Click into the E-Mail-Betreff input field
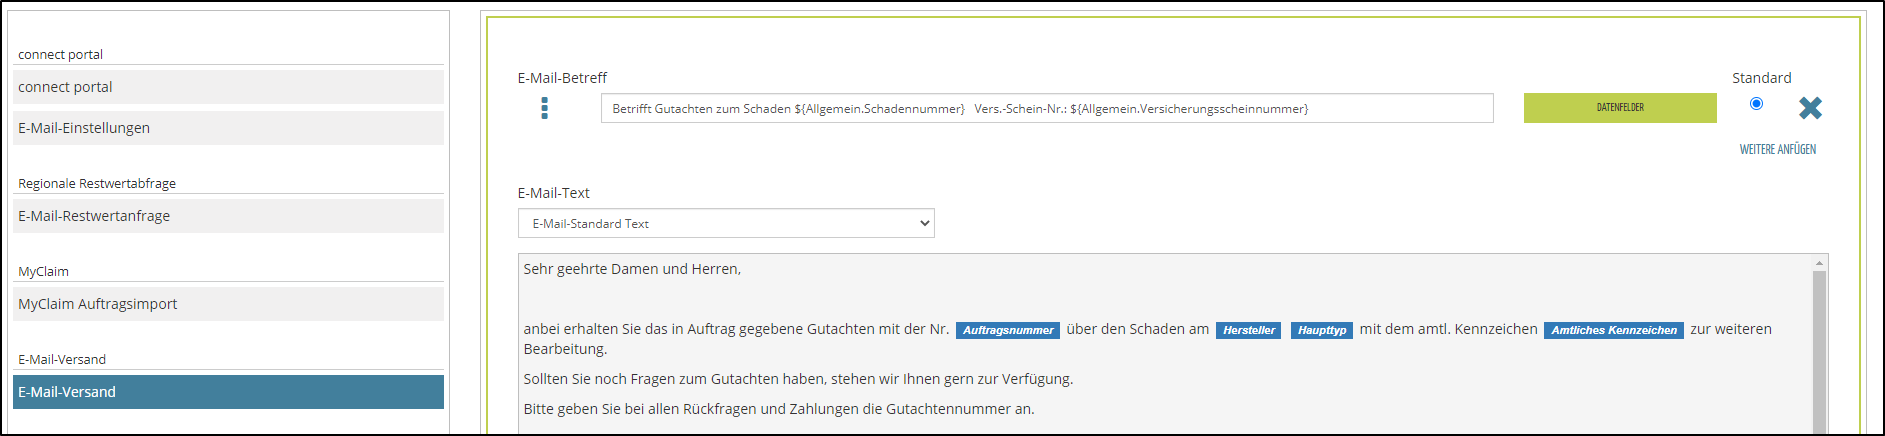Image resolution: width=1885 pixels, height=436 pixels. tap(1046, 108)
